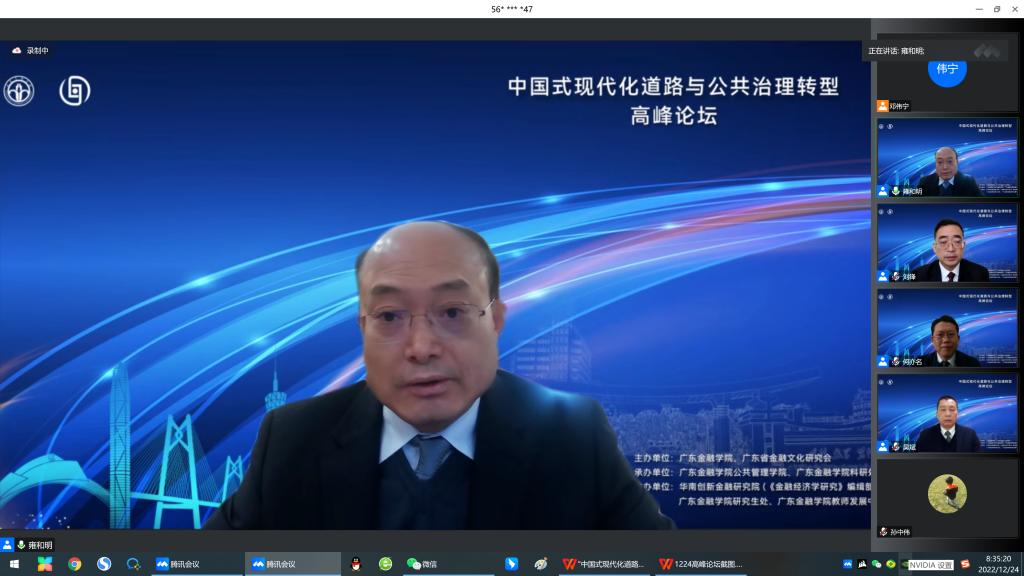1024x576 pixels.
Task: Open the WPS 1224高峰论坛截图 document window
Action: click(701, 564)
